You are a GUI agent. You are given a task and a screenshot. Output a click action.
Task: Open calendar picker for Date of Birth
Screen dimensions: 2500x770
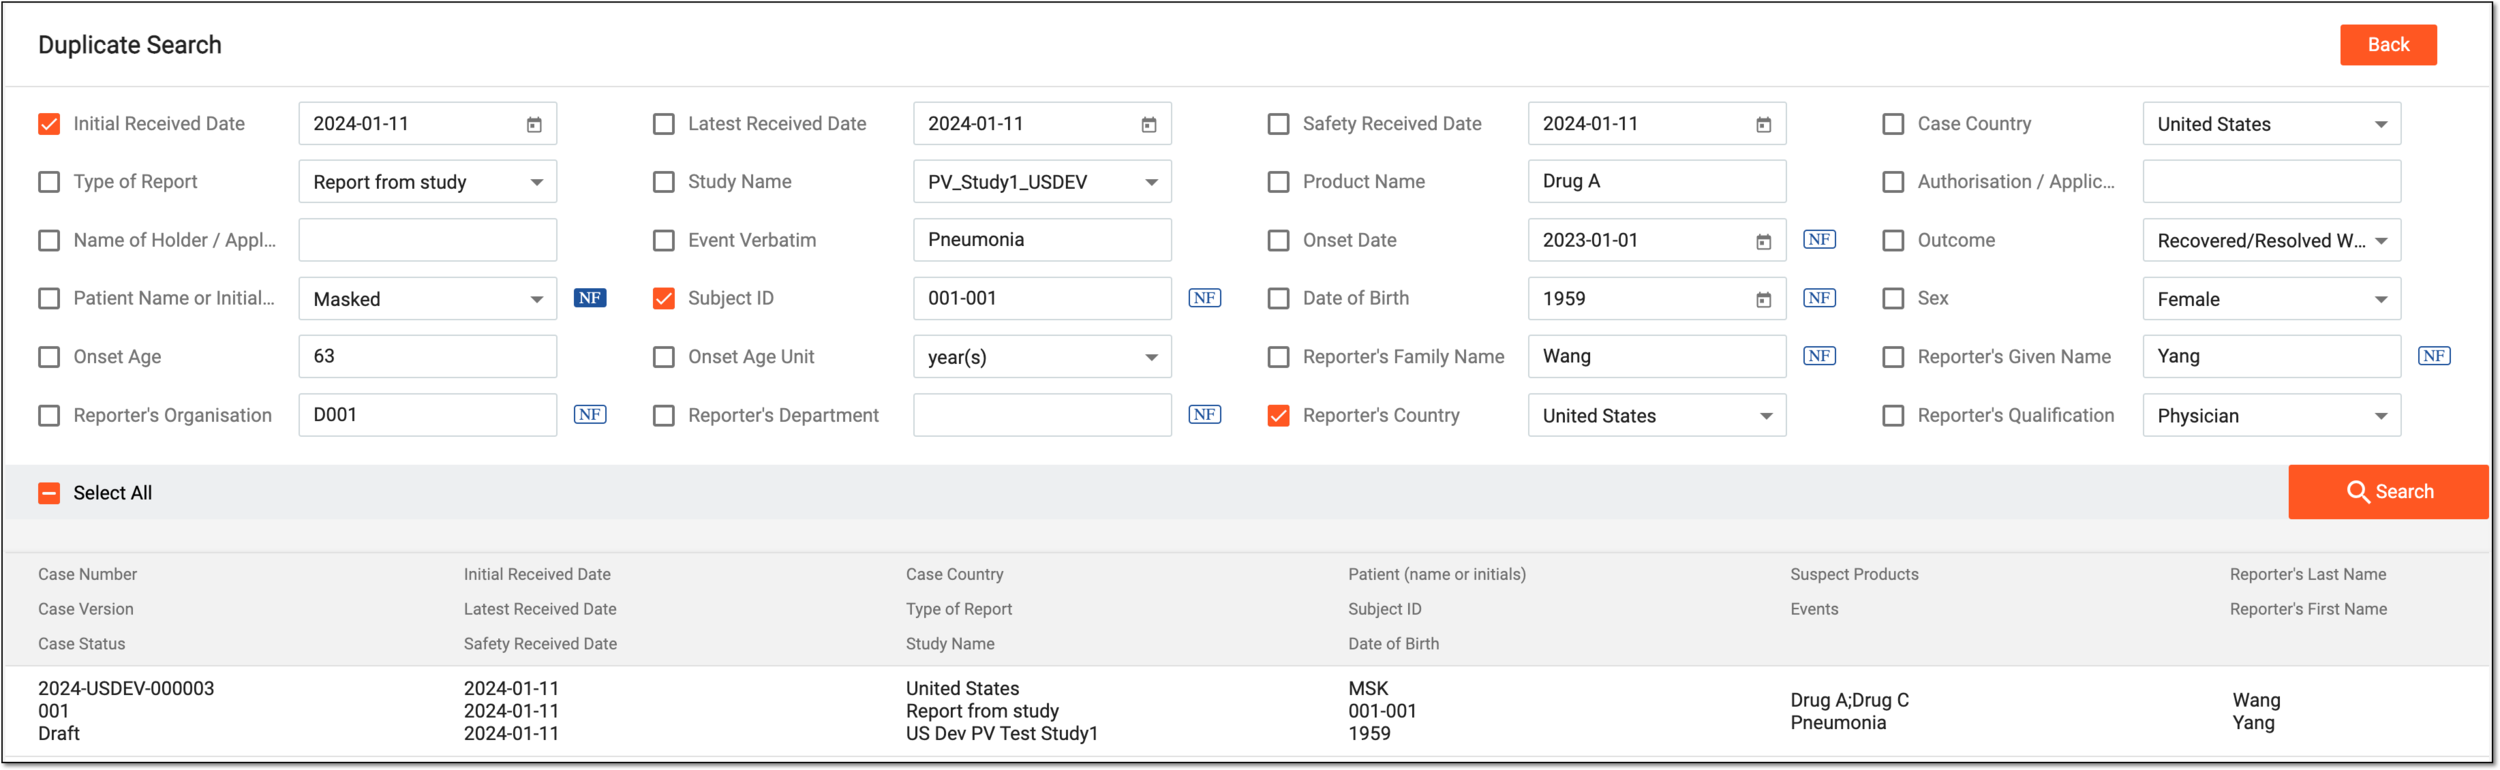(1764, 299)
